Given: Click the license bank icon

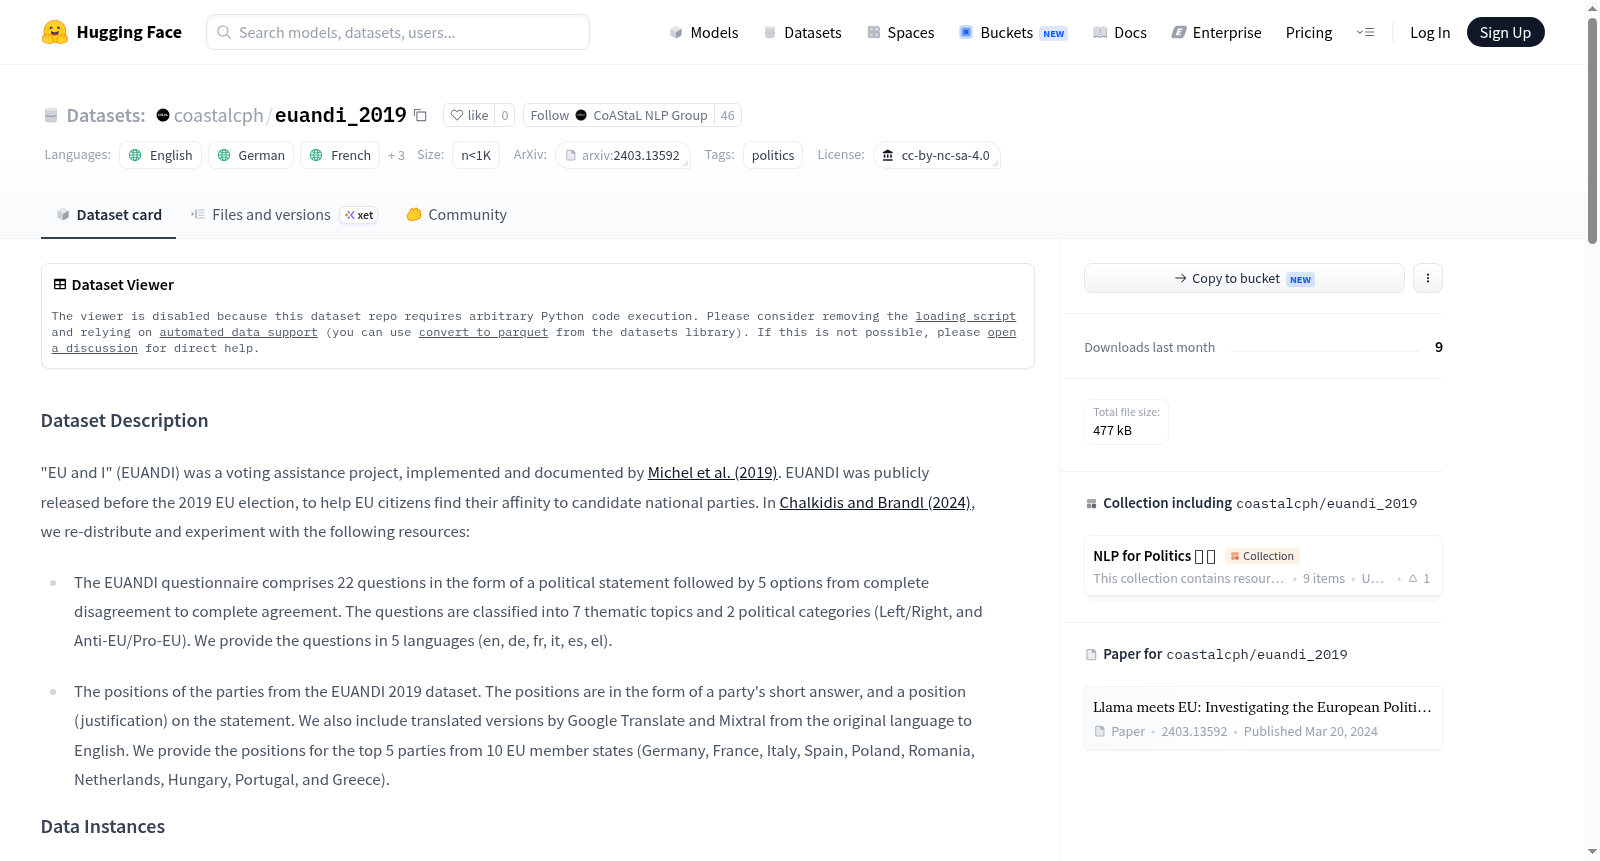Looking at the screenshot, I should 888,155.
